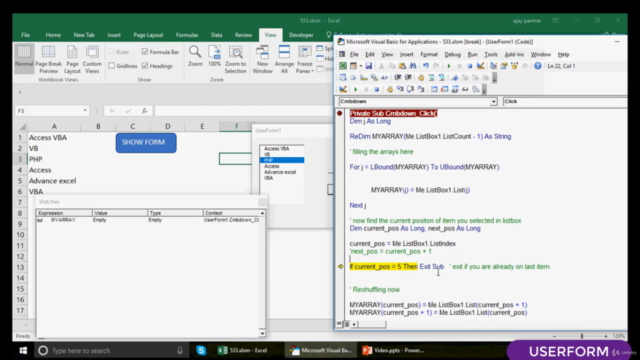Click the Indent icon in Edit toolbar

[397, 78]
